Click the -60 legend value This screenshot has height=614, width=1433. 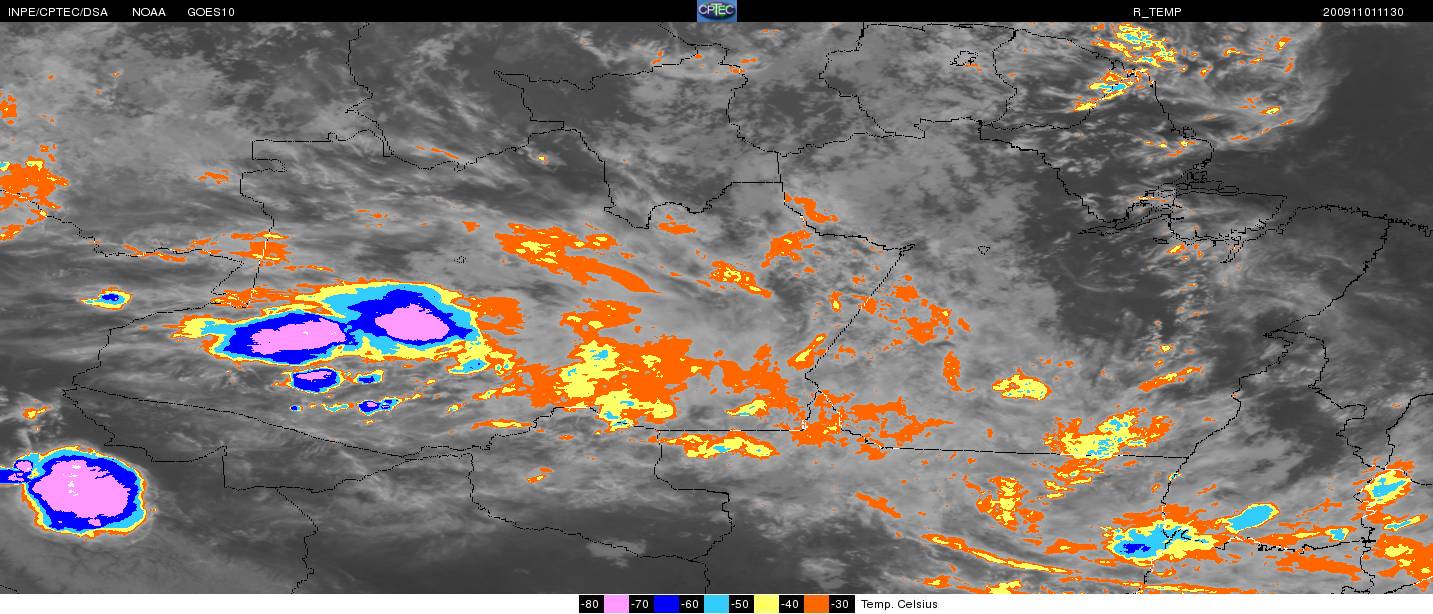690,604
